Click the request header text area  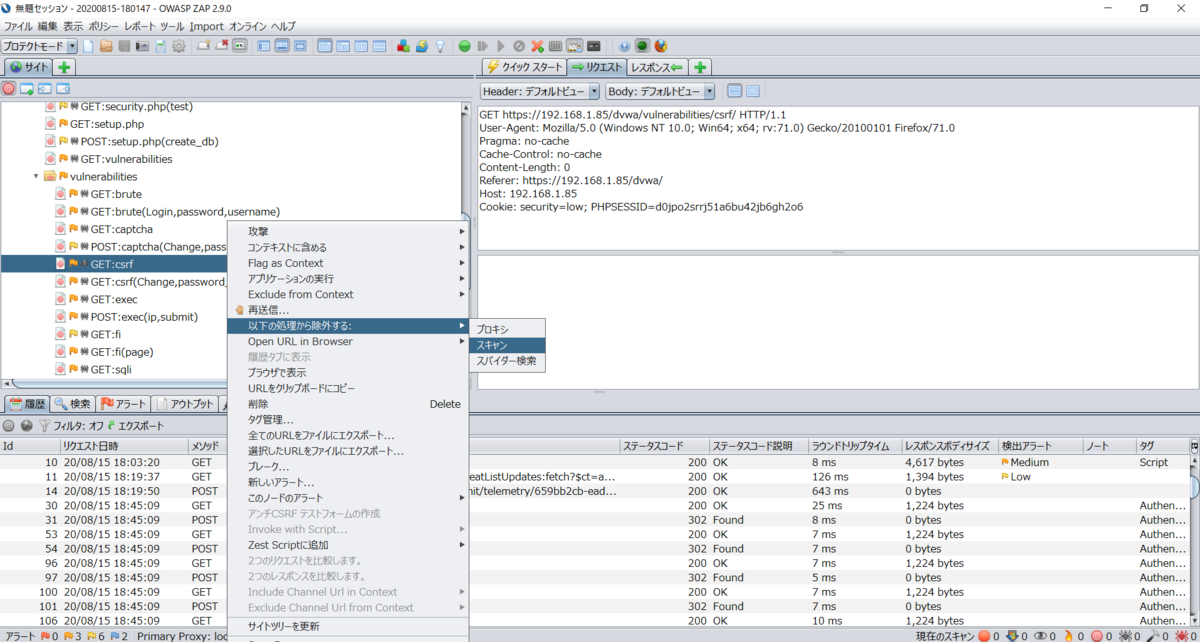pyautogui.click(x=837, y=177)
